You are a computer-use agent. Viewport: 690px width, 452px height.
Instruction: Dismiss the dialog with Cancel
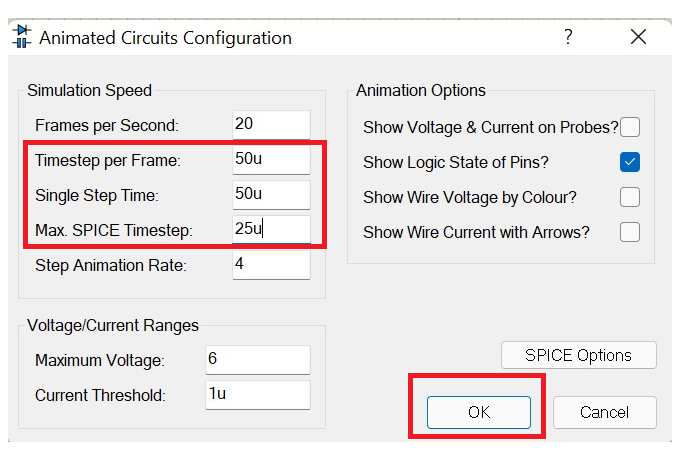(x=604, y=412)
